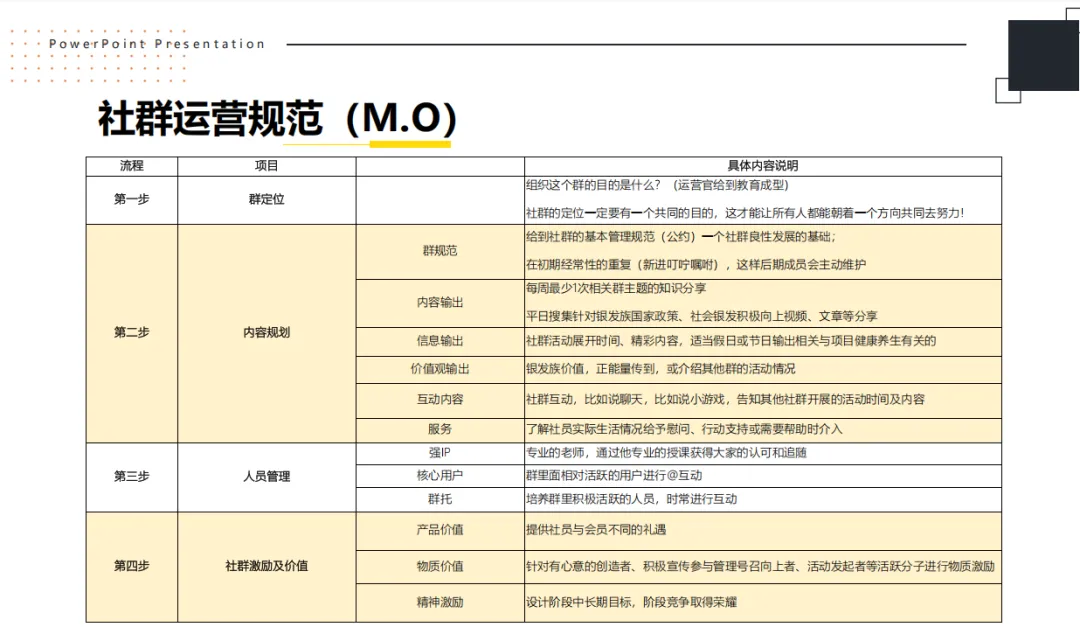Select the 第二步 cell

[132, 333]
